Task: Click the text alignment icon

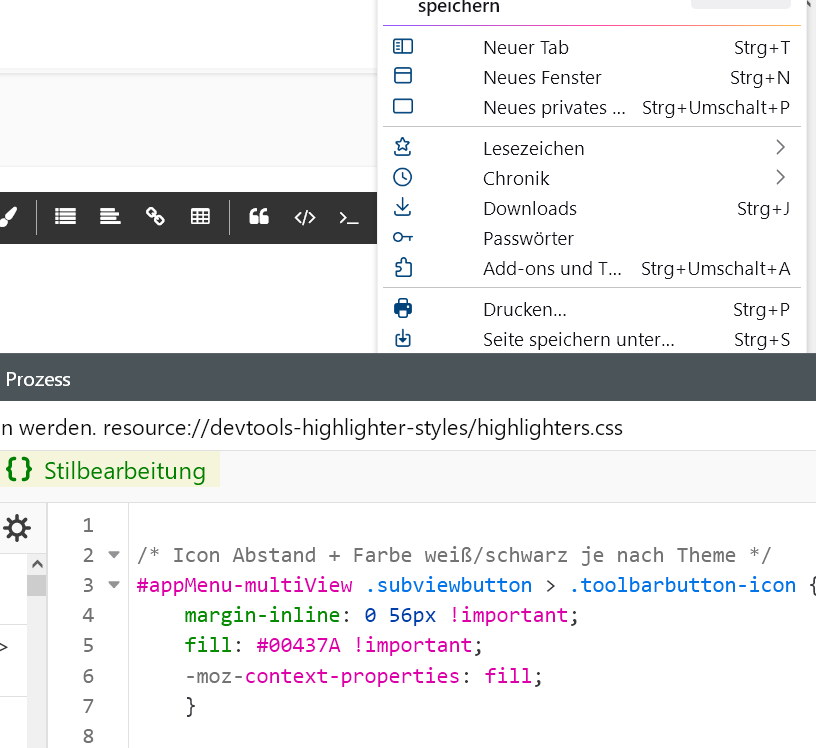Action: click(110, 216)
